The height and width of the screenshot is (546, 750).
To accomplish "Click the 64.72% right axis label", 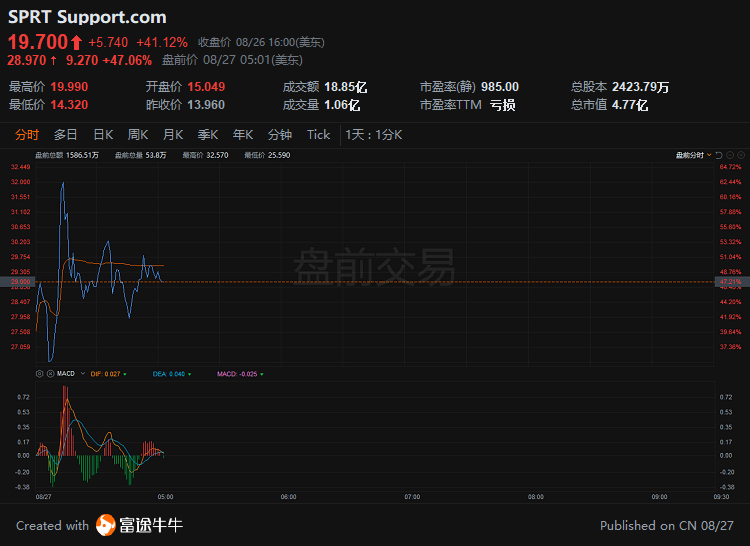I will pyautogui.click(x=730, y=167).
